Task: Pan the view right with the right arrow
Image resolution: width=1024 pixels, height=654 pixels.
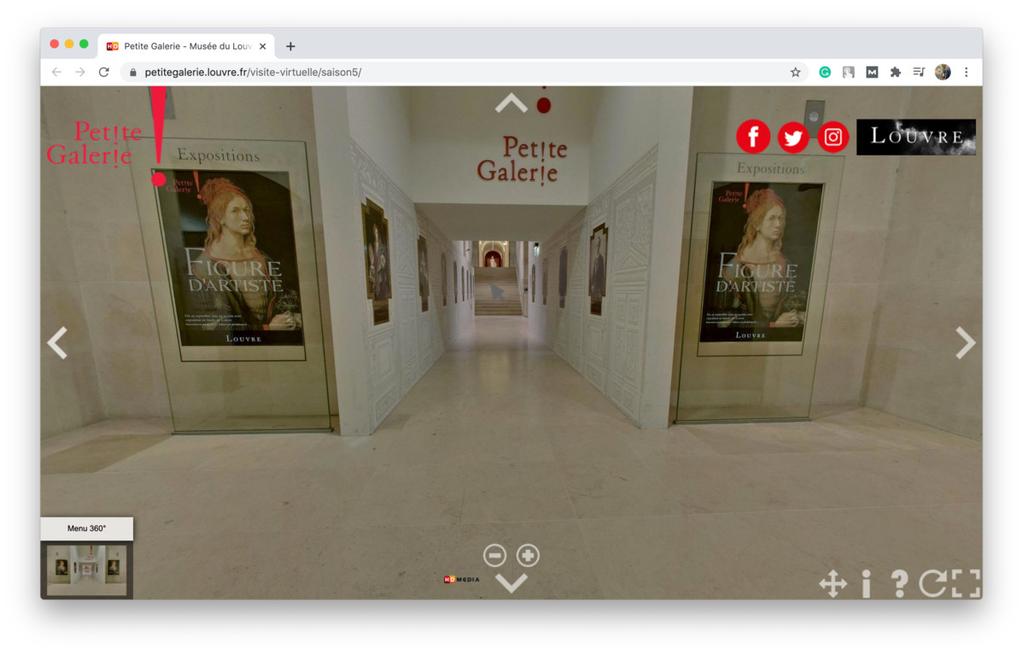Action: tap(965, 343)
